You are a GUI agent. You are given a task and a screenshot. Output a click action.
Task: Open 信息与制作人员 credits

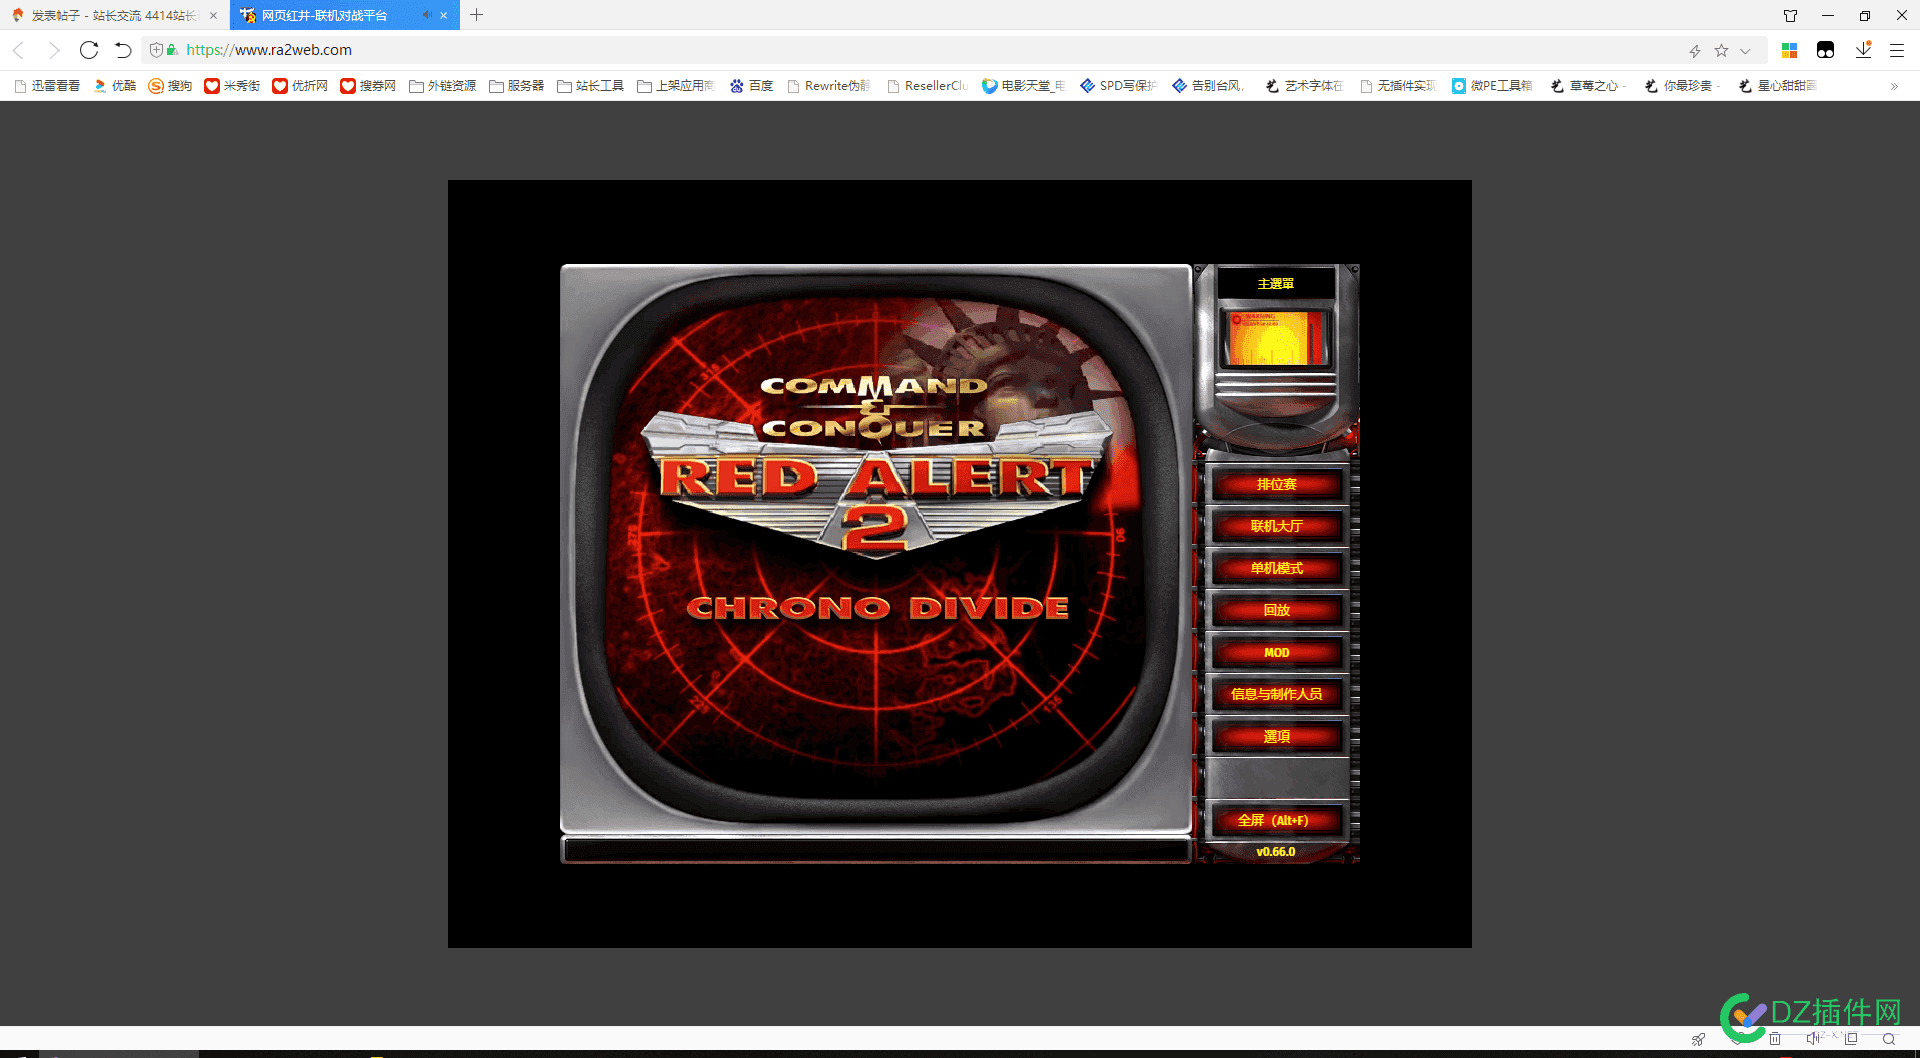click(1276, 694)
